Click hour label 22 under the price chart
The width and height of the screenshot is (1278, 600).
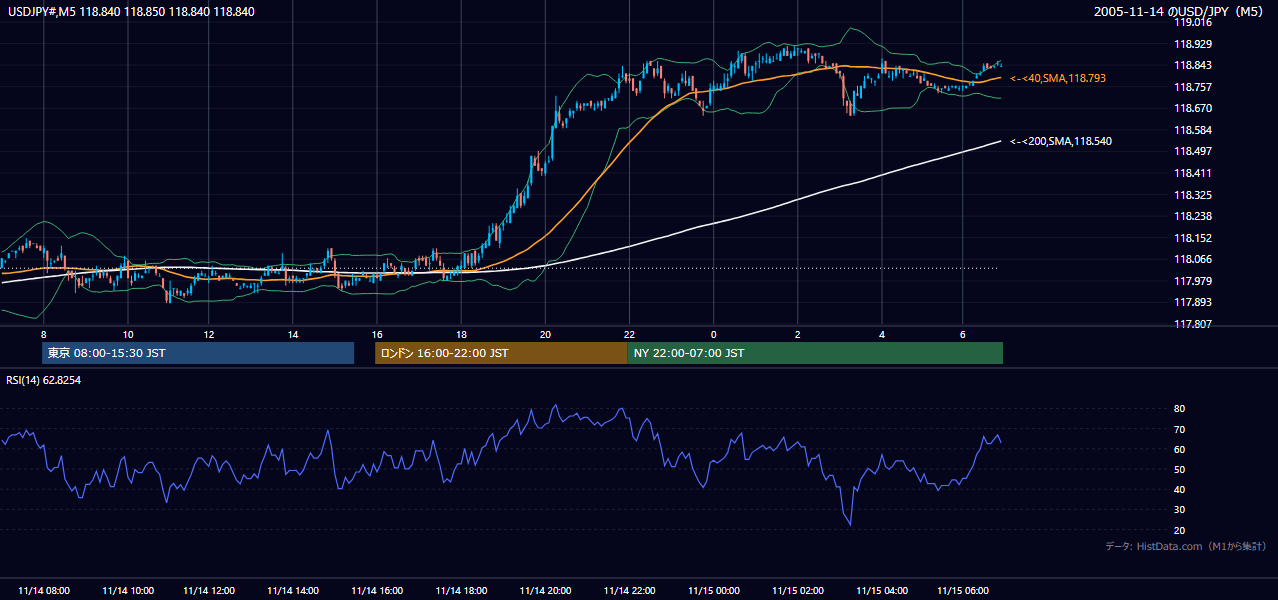629,334
